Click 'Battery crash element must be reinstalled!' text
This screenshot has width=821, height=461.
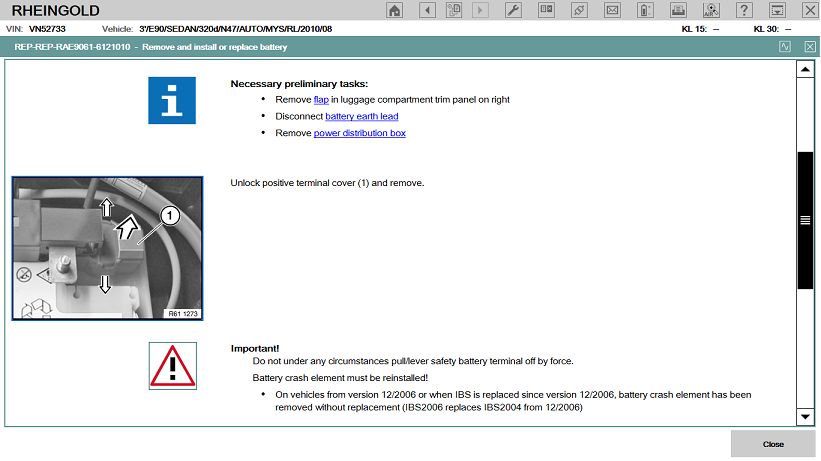click(x=340, y=378)
